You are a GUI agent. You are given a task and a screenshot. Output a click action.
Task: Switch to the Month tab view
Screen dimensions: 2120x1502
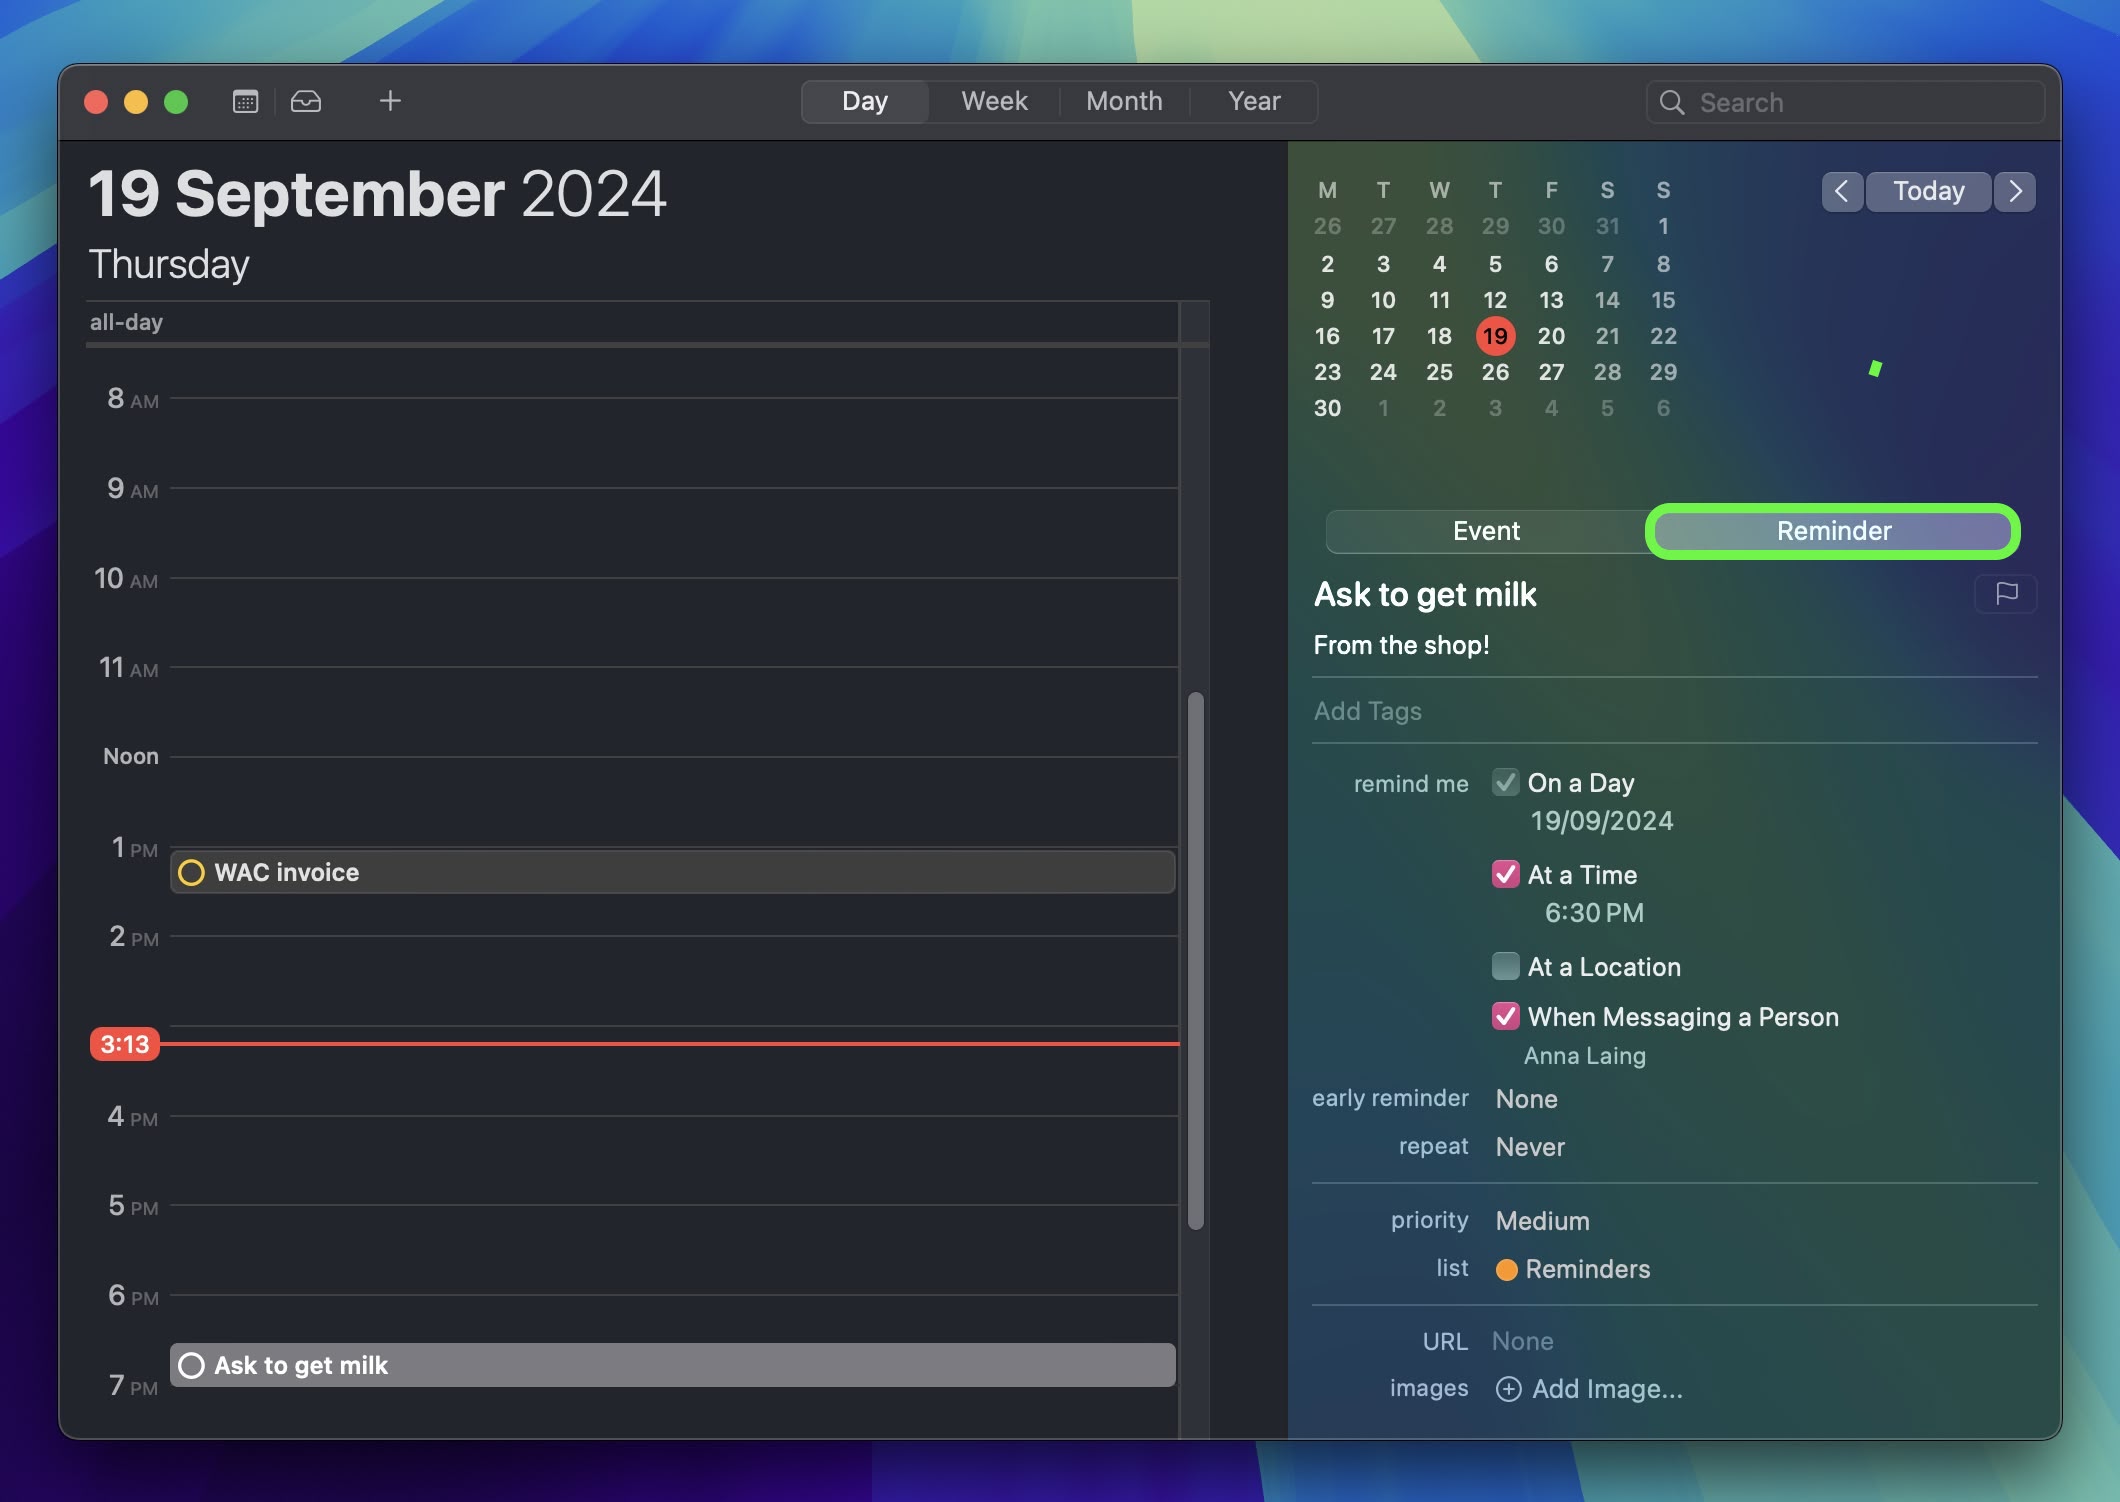[1123, 101]
